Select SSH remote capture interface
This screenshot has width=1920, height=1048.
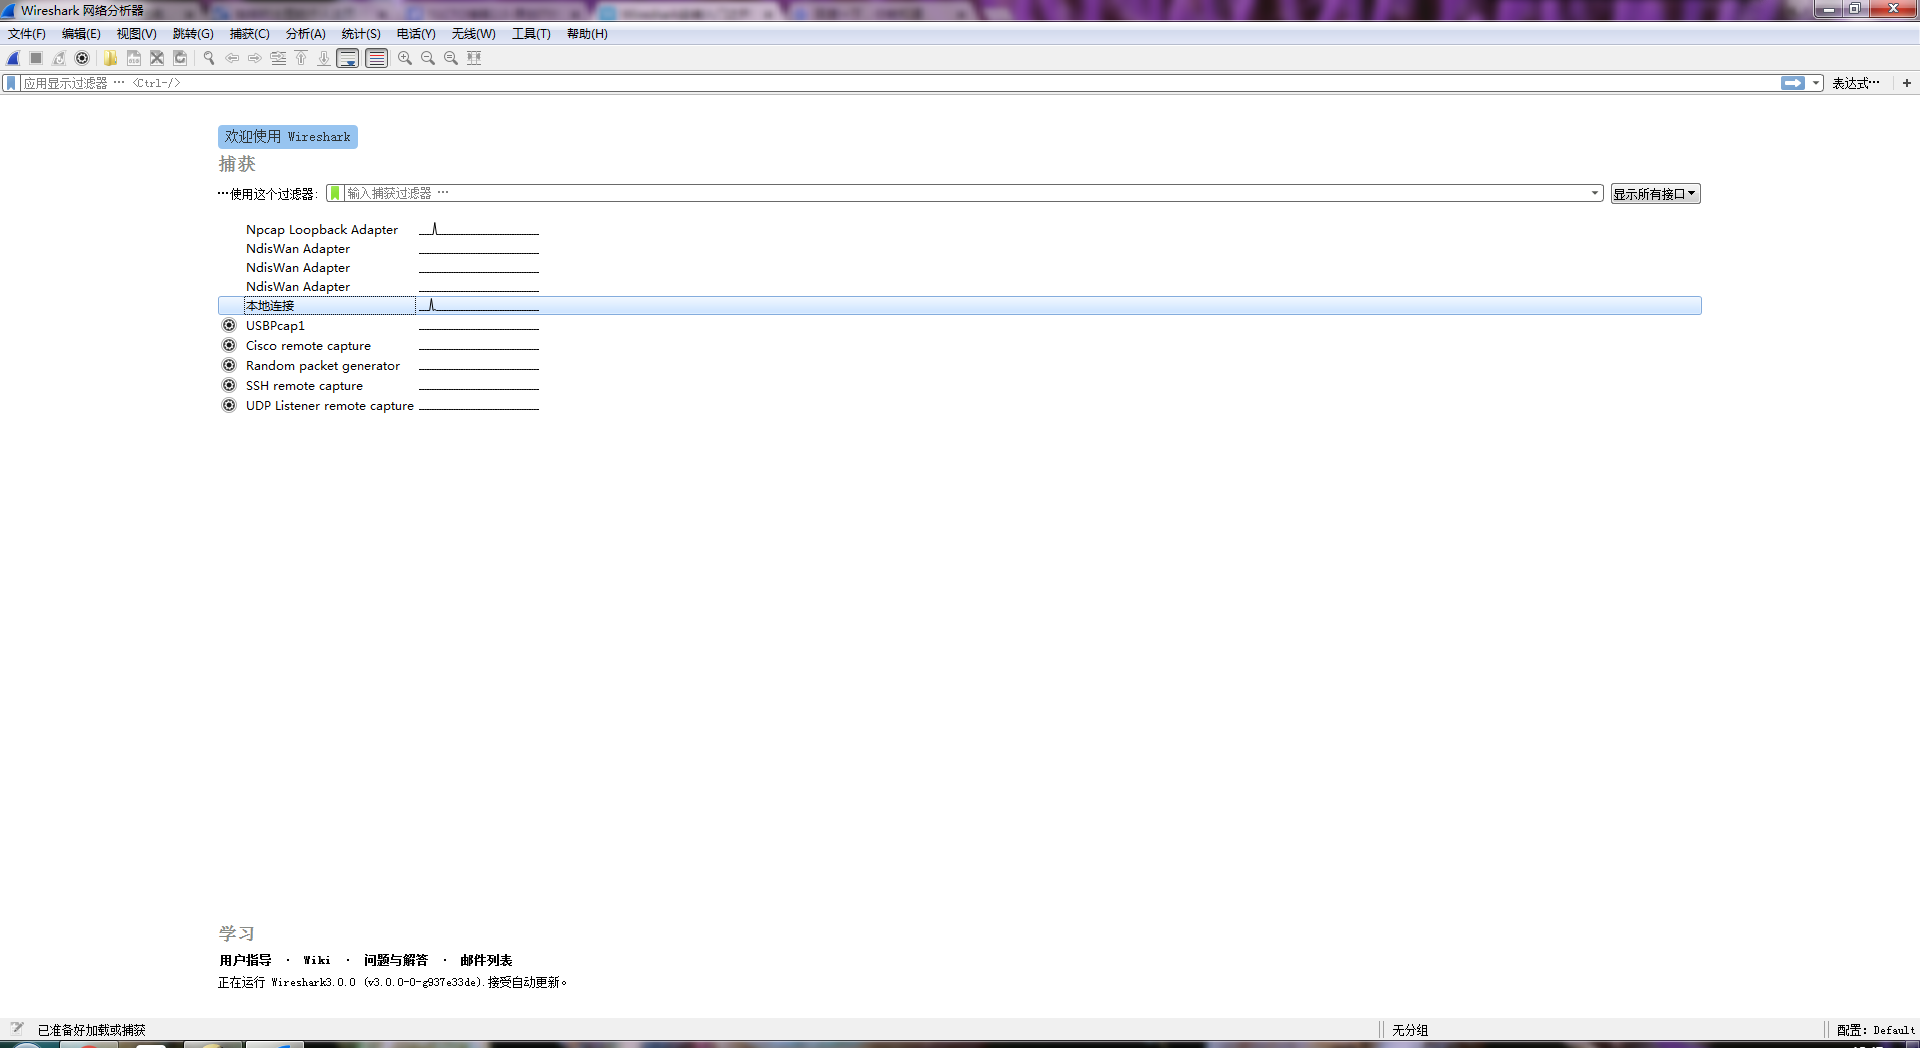[304, 386]
